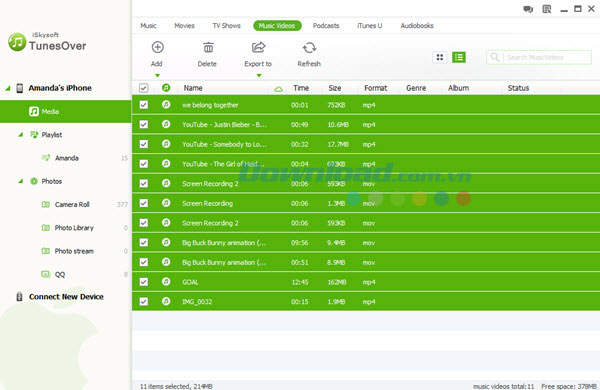Uncheck the 'we belong together' checkbox
Image resolution: width=600 pixels, height=390 pixels.
pyautogui.click(x=143, y=104)
